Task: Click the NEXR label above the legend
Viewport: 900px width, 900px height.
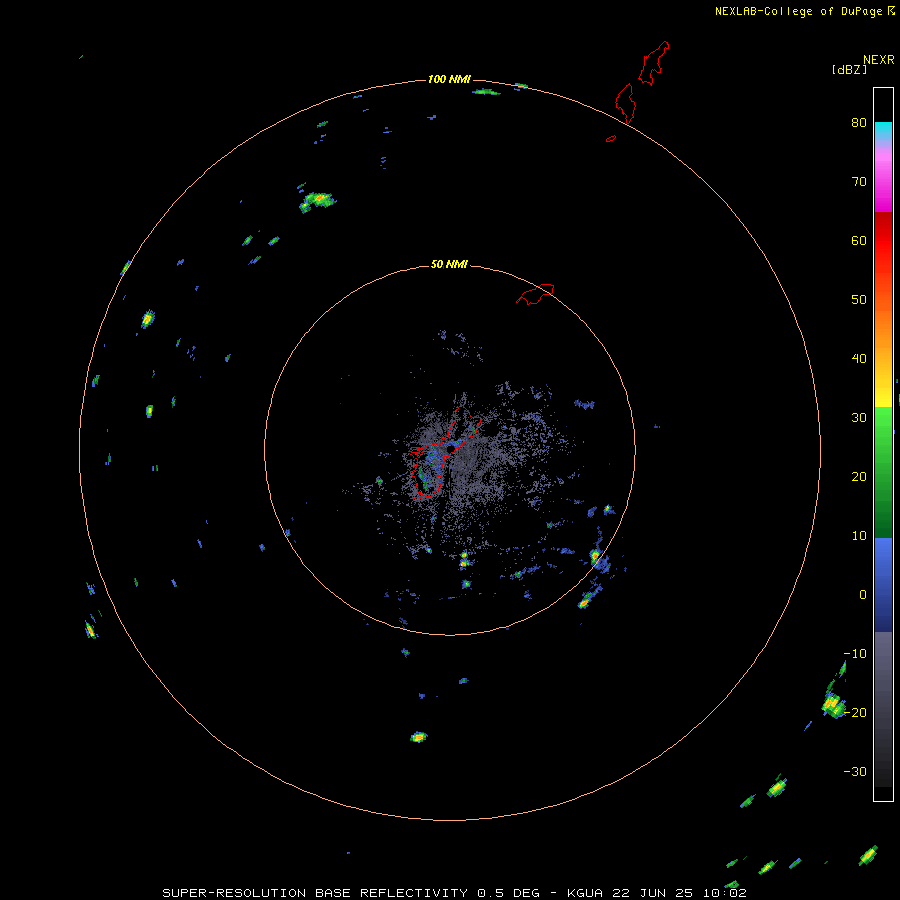Action: pyautogui.click(x=879, y=60)
